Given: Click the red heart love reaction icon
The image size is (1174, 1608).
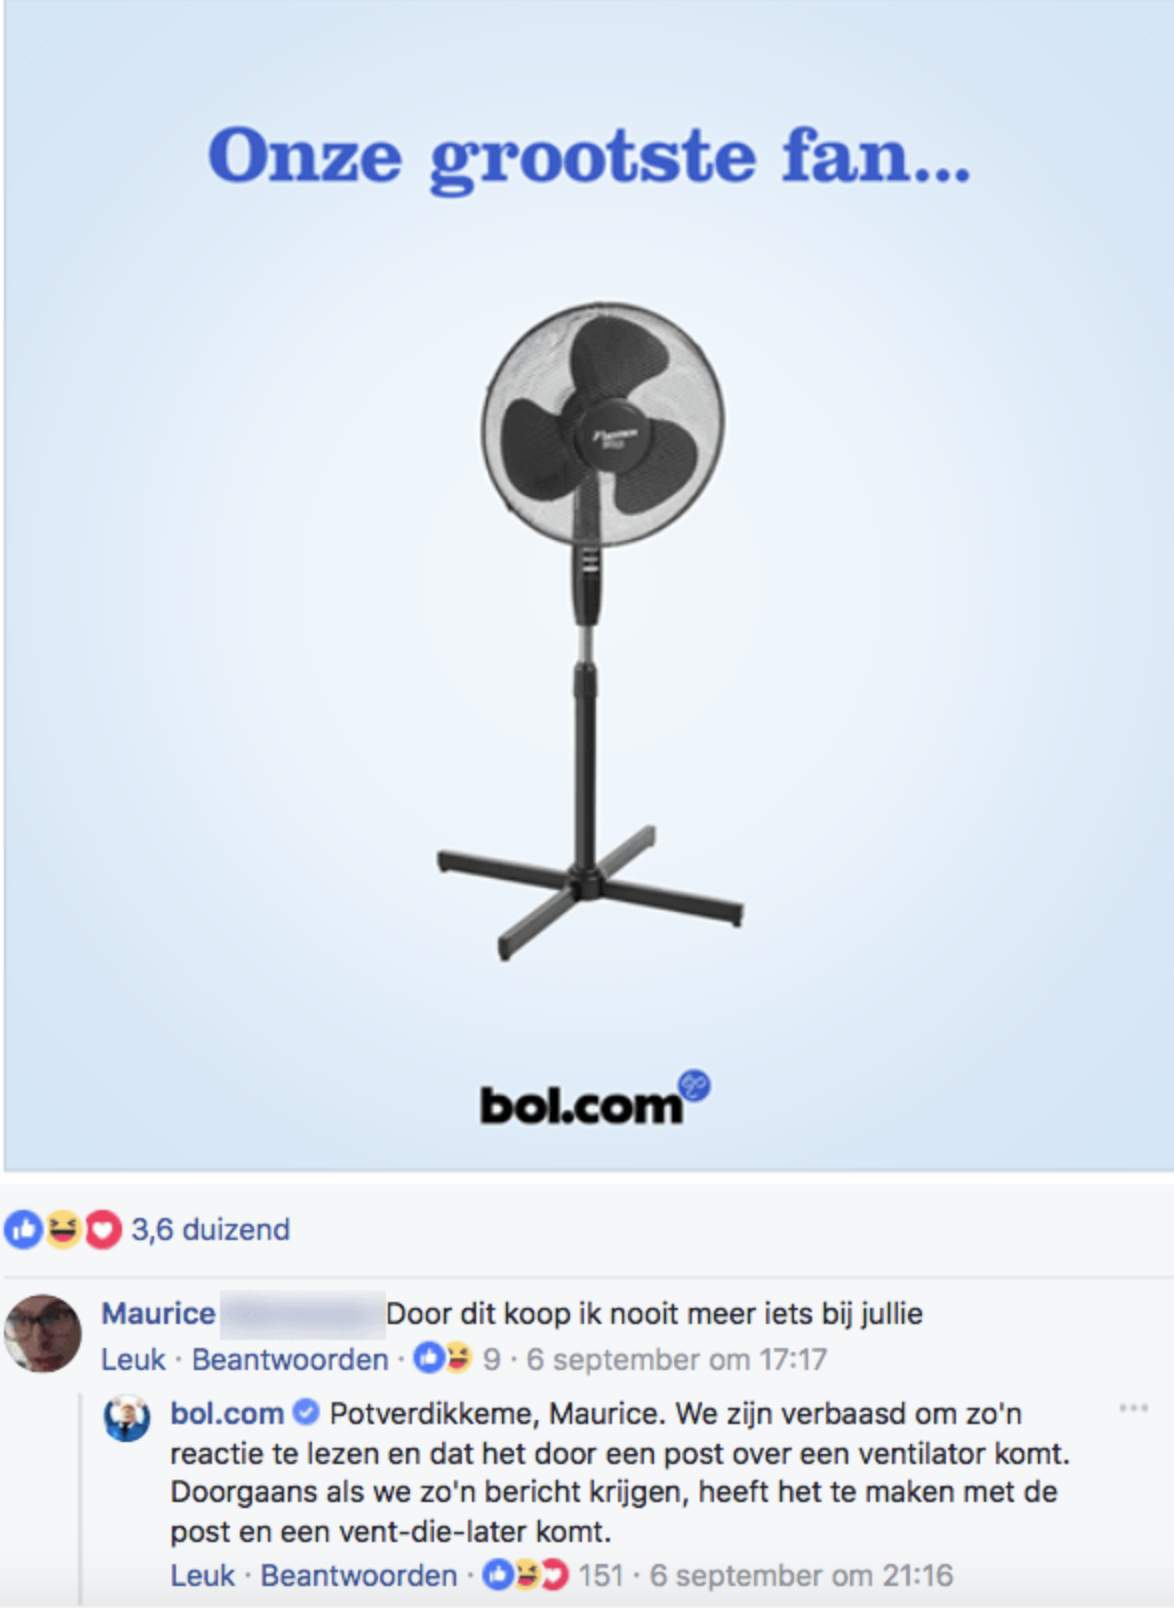Looking at the screenshot, I should coord(102,1229).
